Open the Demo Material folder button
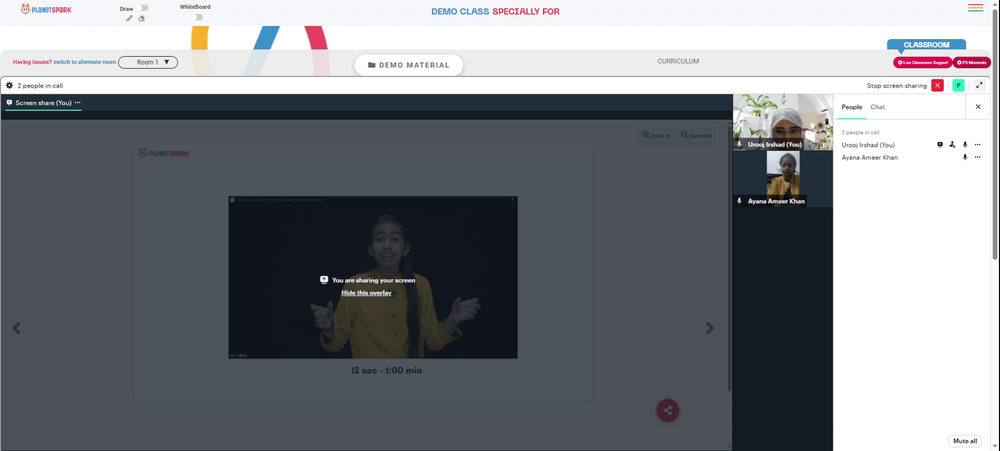Image resolution: width=1000 pixels, height=451 pixels. (409, 65)
